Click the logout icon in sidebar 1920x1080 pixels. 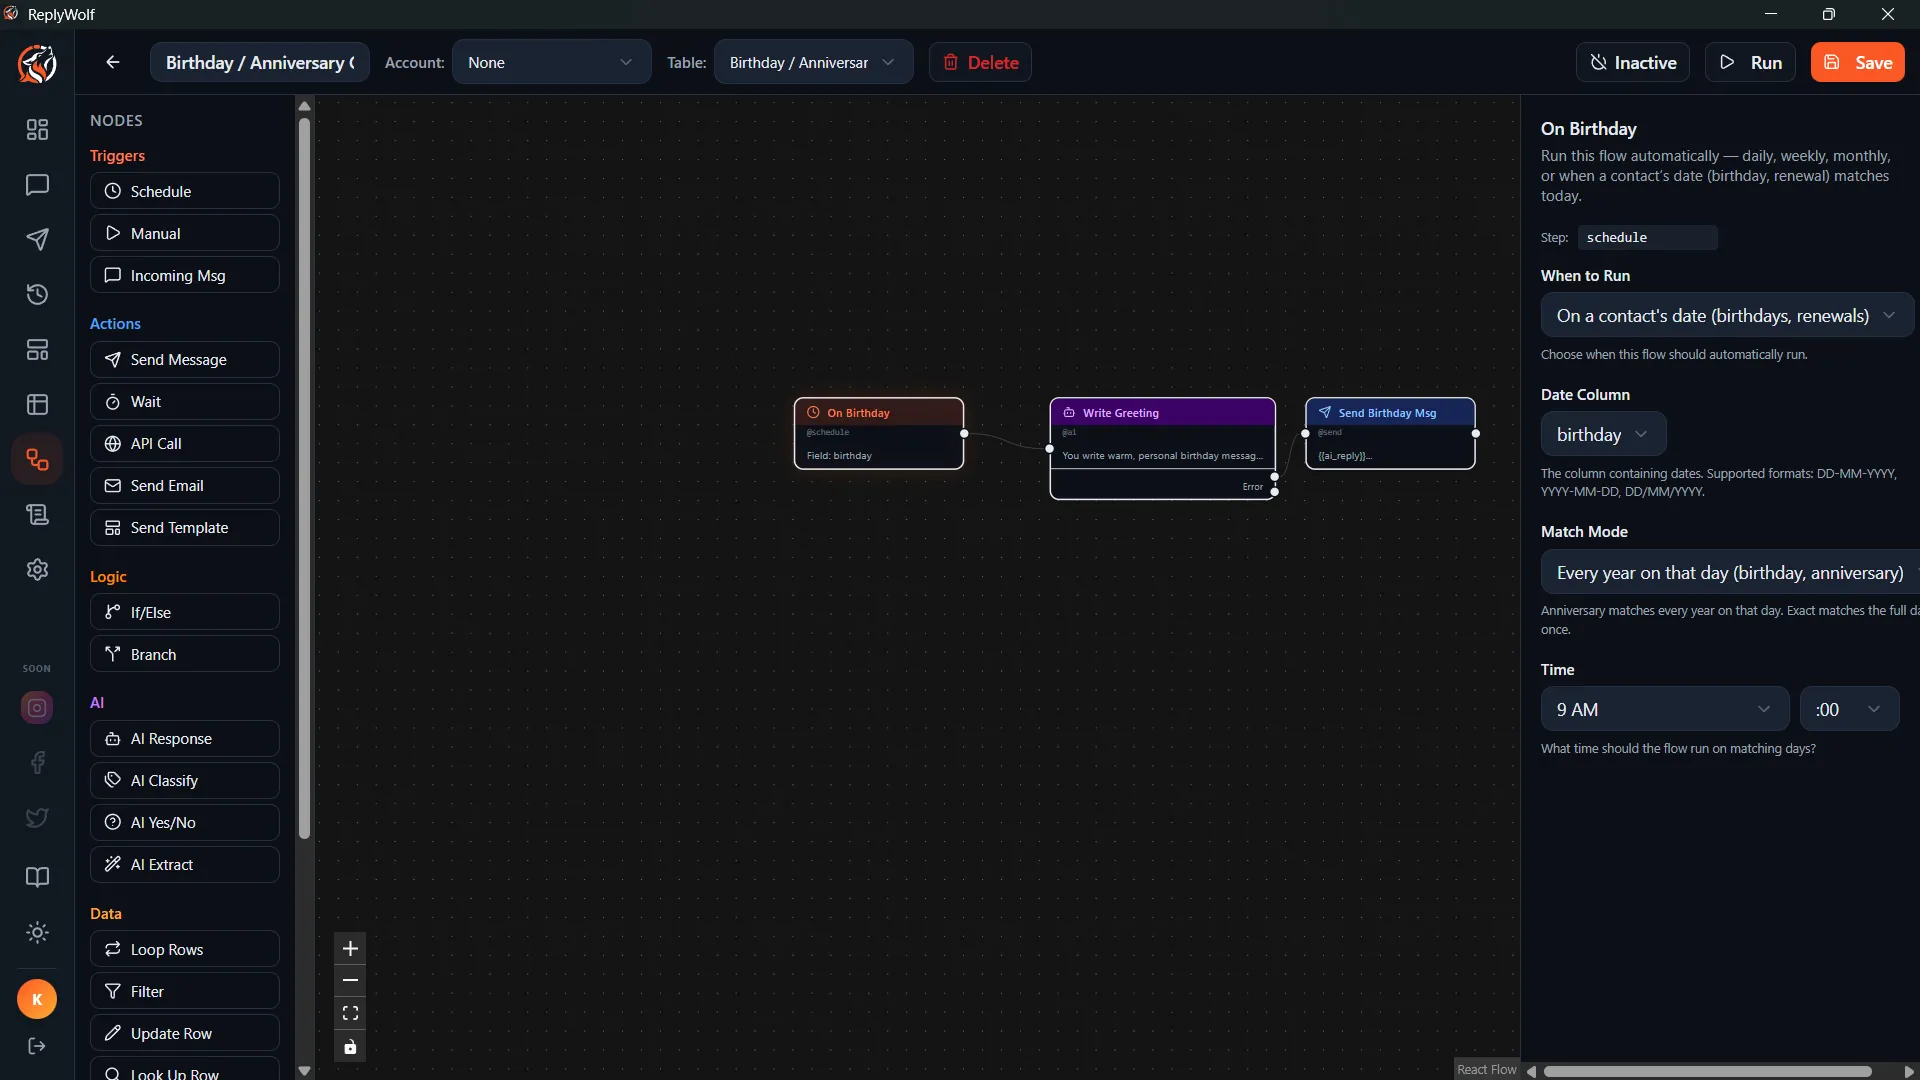tap(37, 1046)
